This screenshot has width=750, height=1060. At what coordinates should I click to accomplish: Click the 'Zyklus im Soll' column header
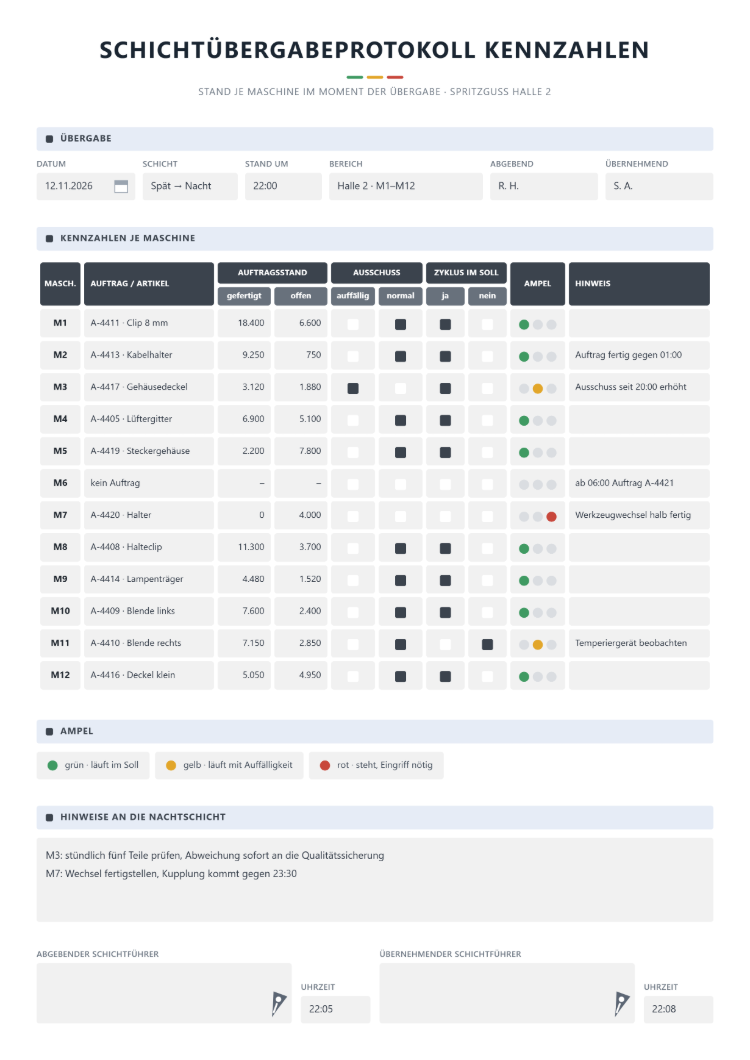466,273
